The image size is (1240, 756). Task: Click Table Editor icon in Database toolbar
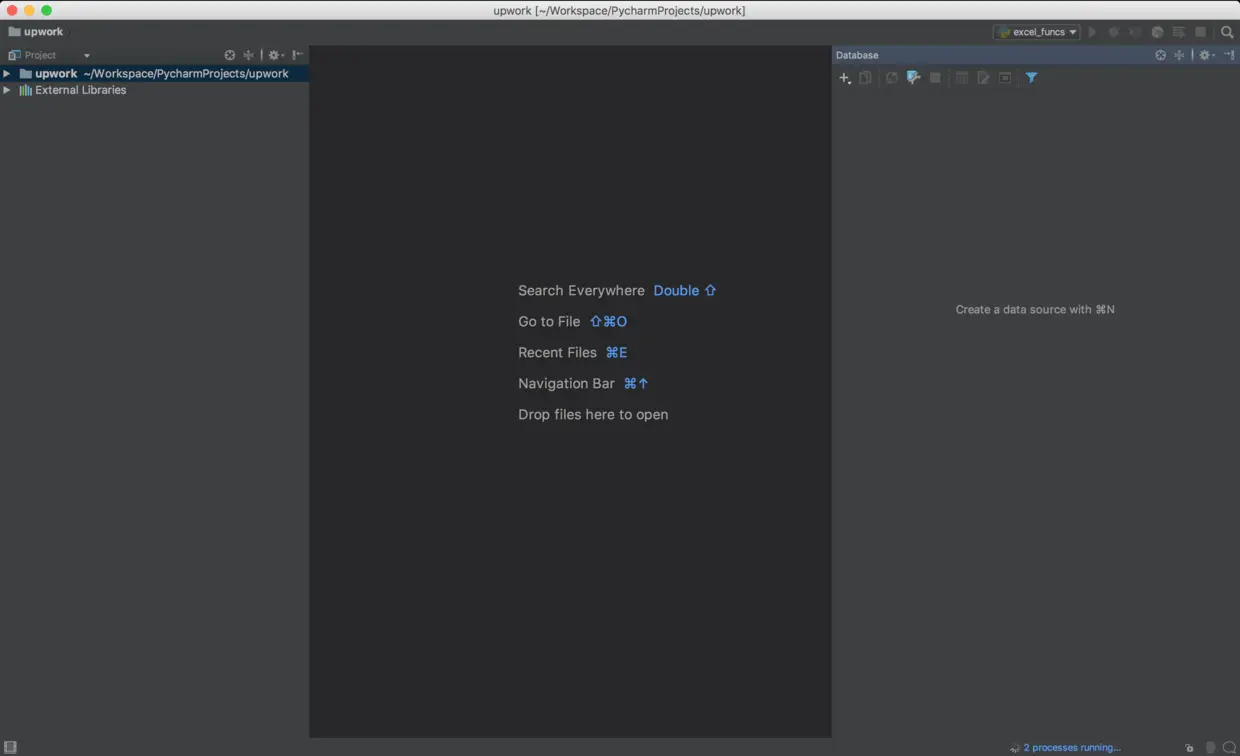click(x=962, y=78)
